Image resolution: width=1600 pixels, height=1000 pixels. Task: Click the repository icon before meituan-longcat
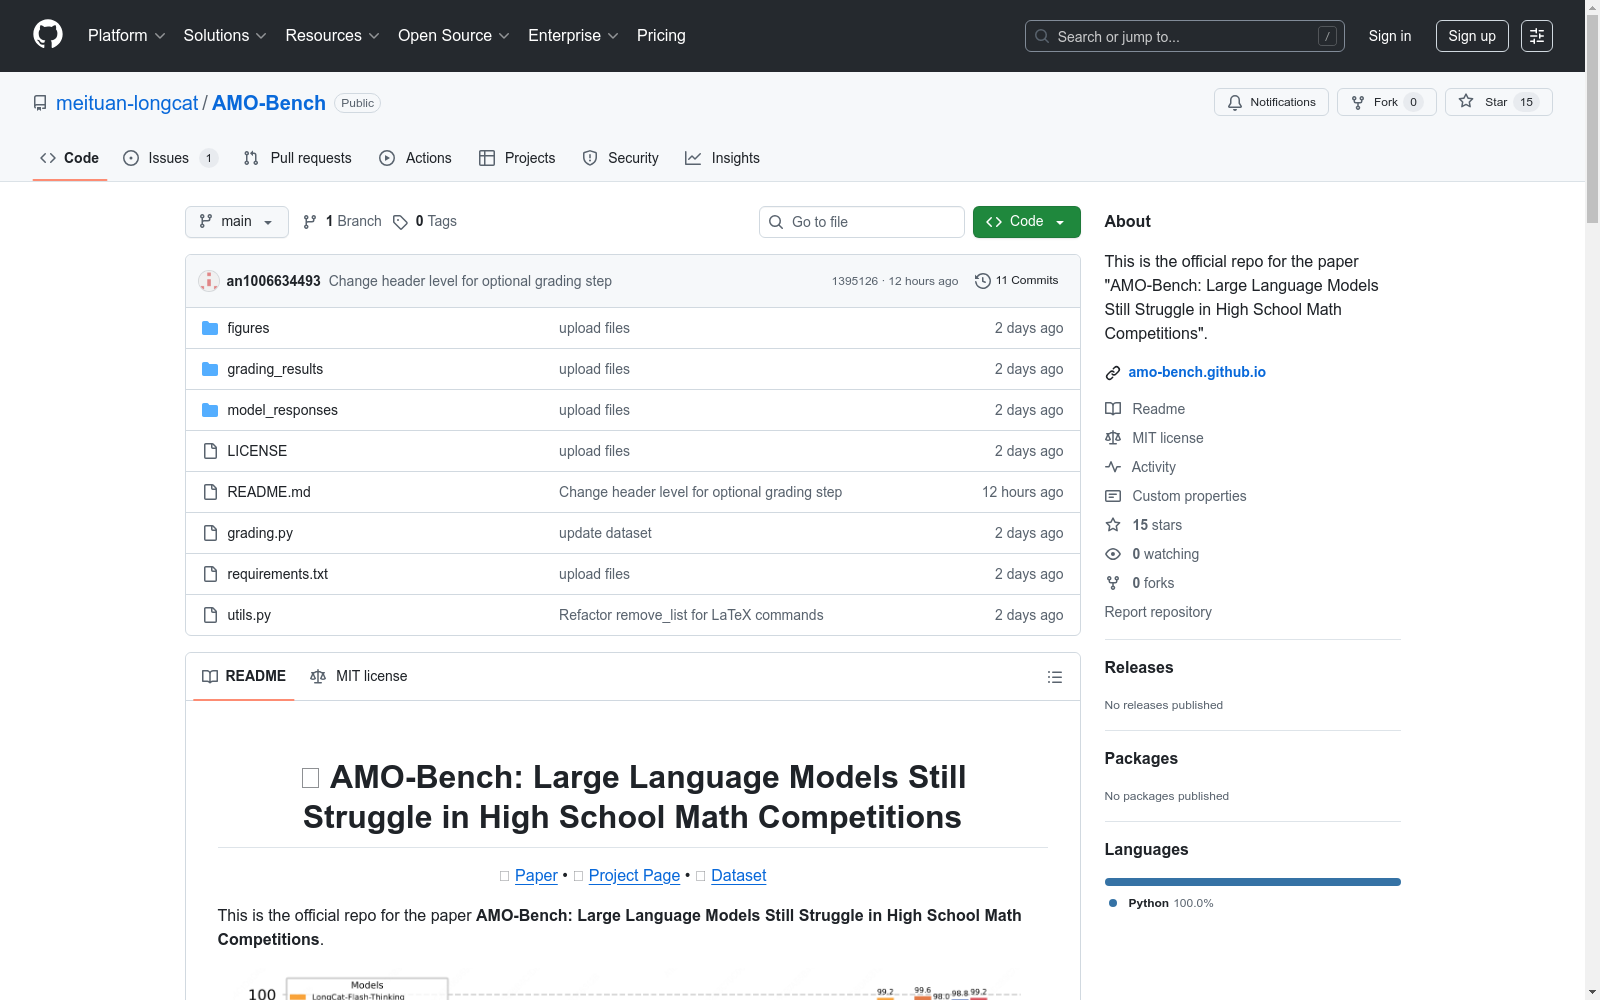pos(40,103)
